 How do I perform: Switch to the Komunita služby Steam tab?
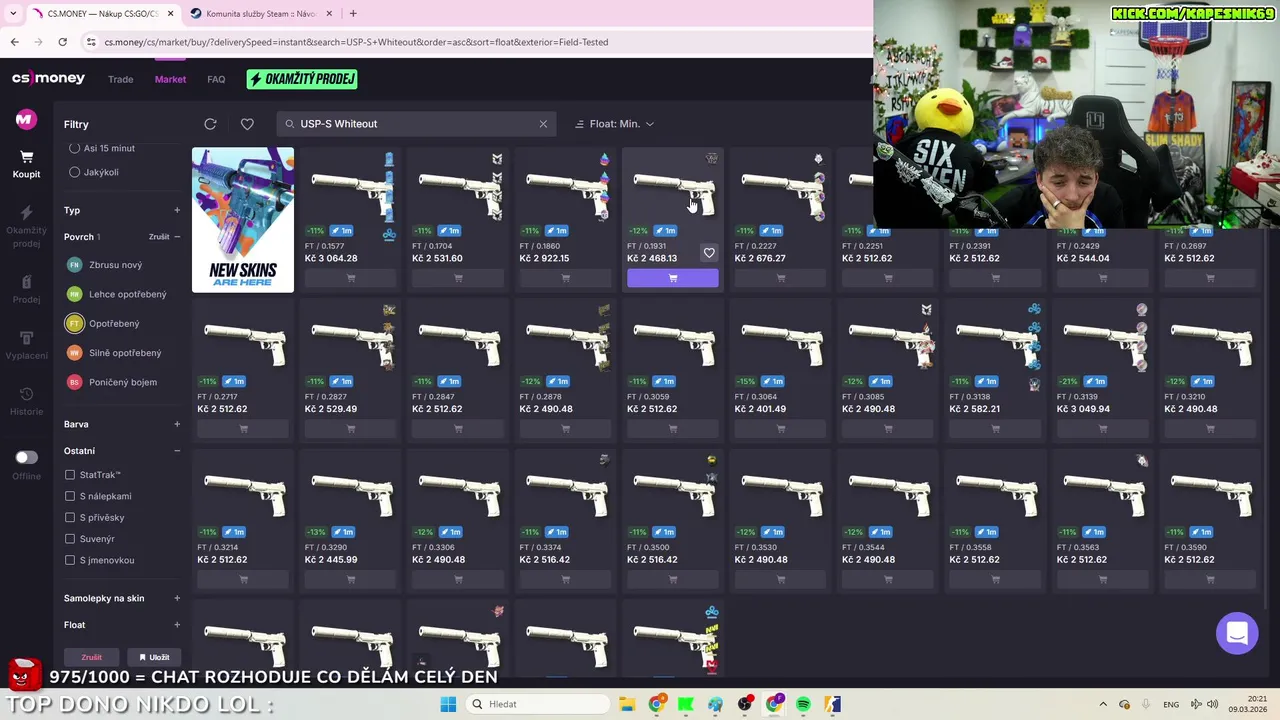[x=259, y=13]
